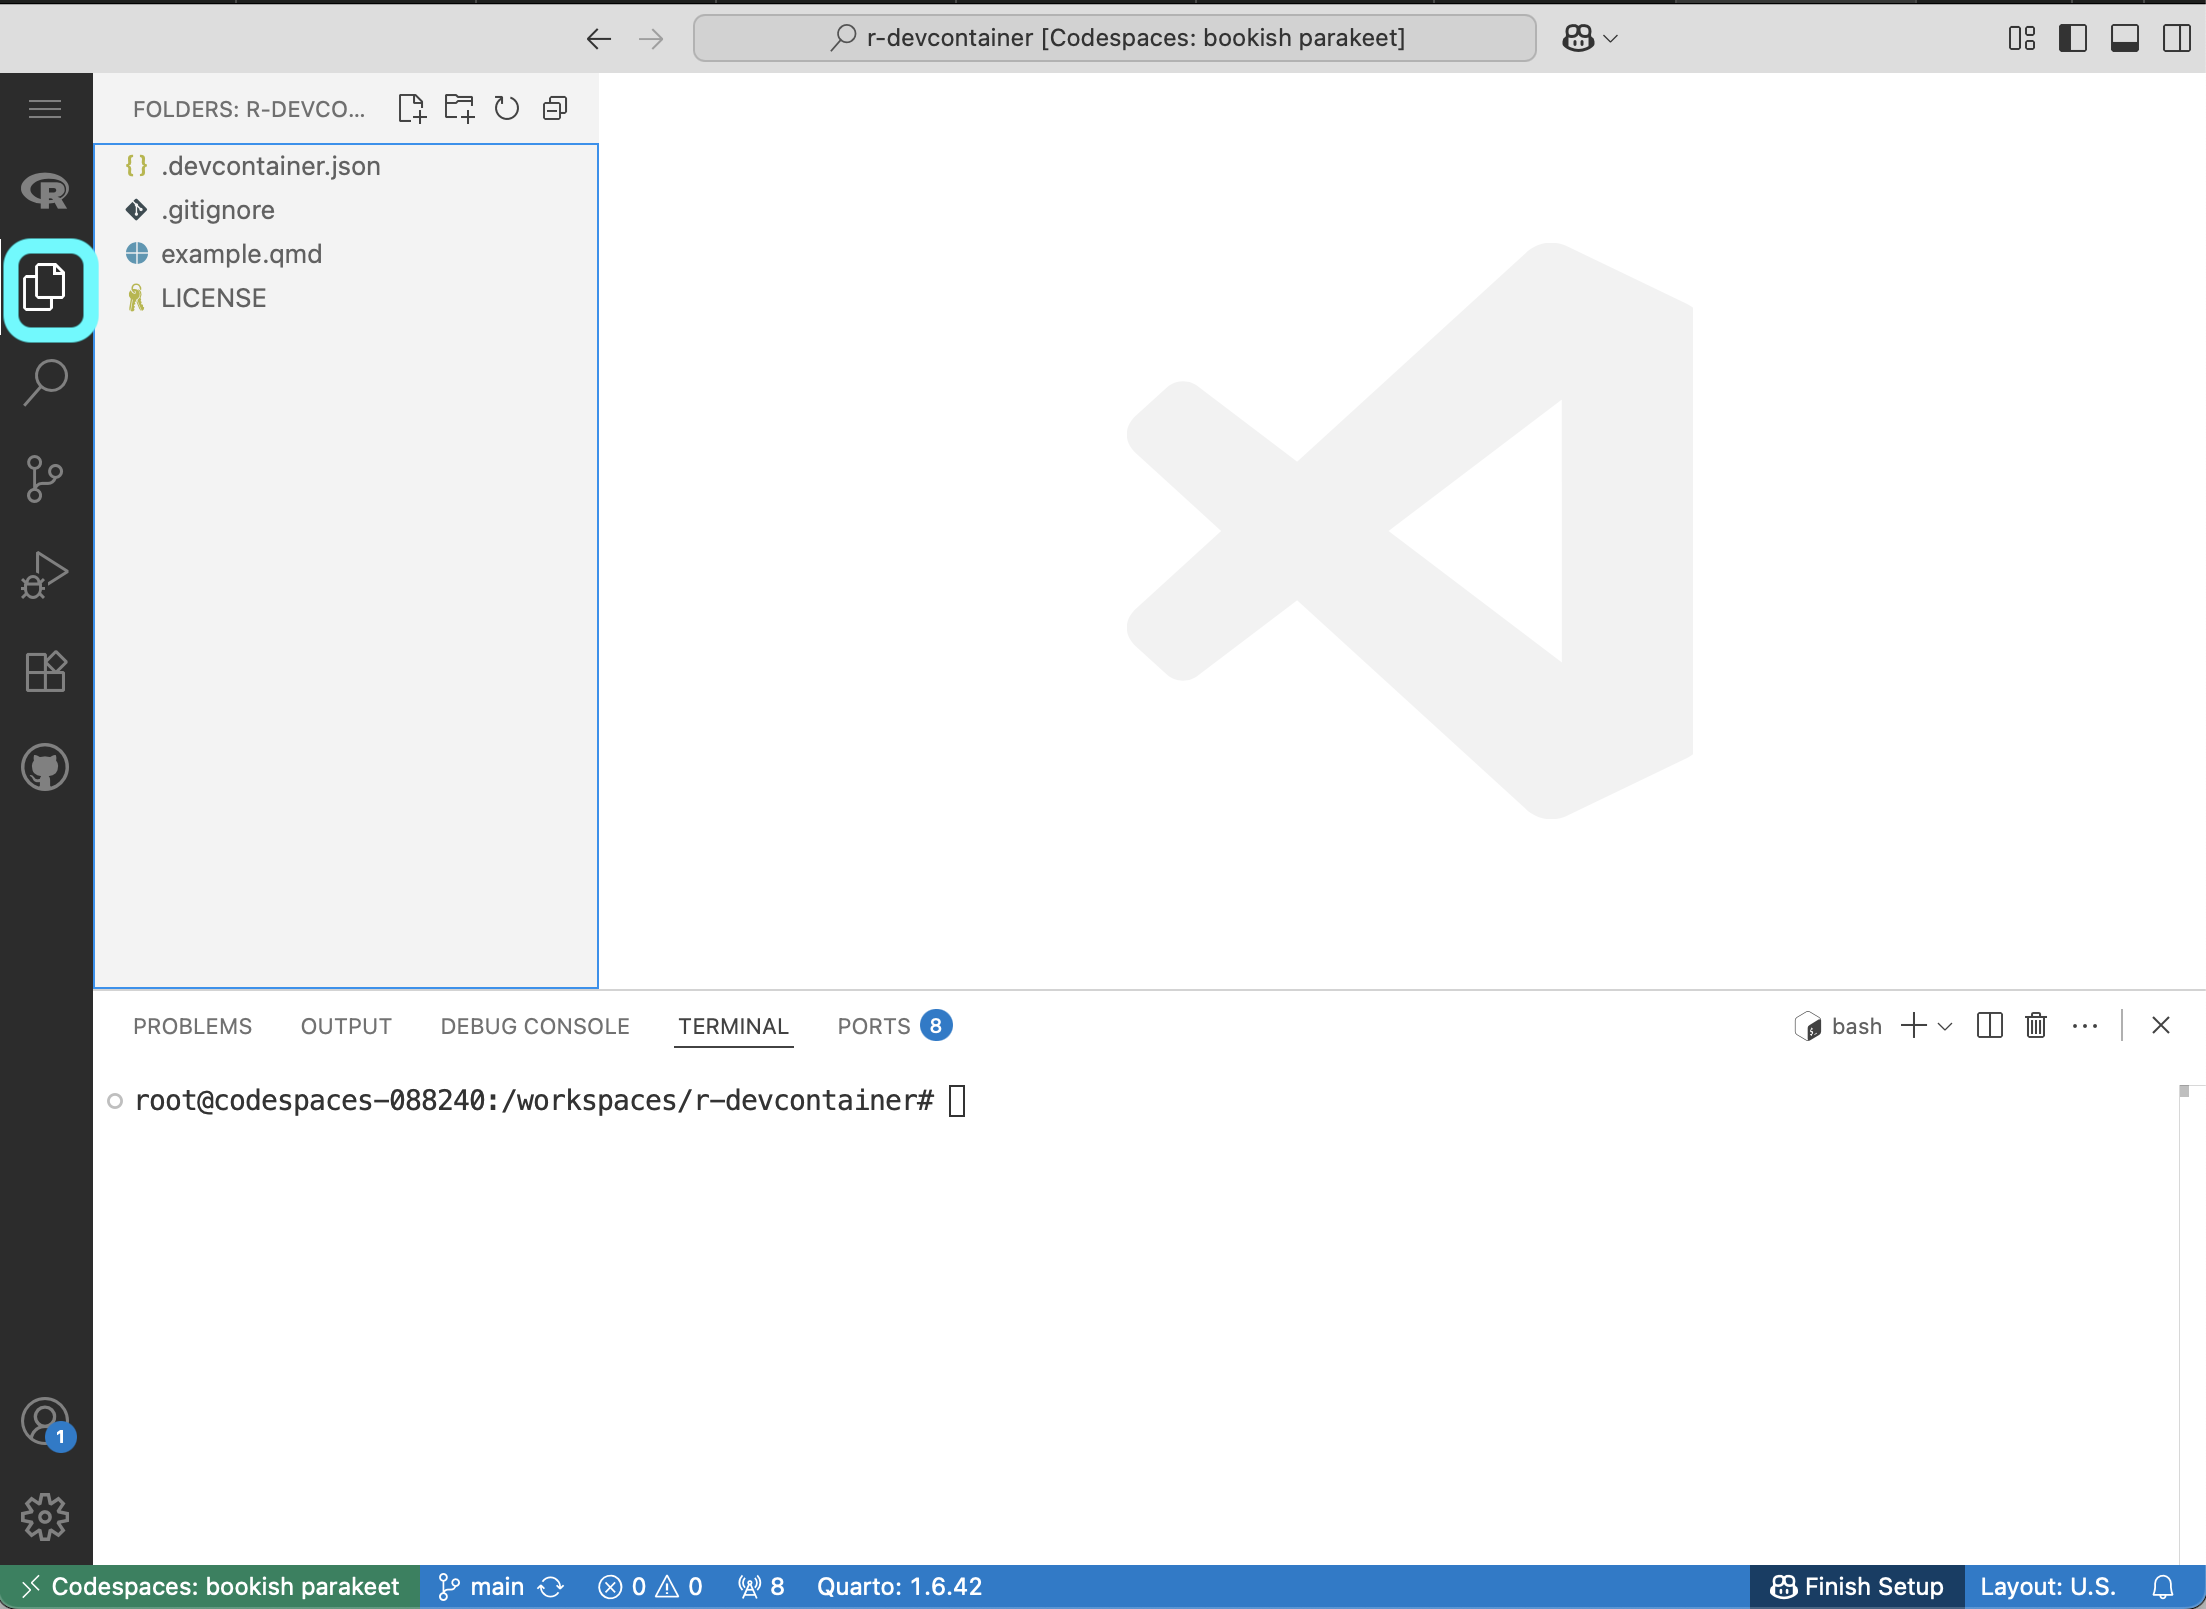This screenshot has width=2206, height=1609.
Task: Open the Extensions view
Action: point(45,671)
